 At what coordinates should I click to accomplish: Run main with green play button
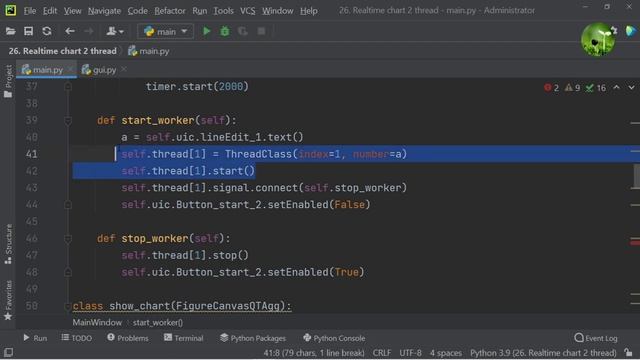click(207, 31)
